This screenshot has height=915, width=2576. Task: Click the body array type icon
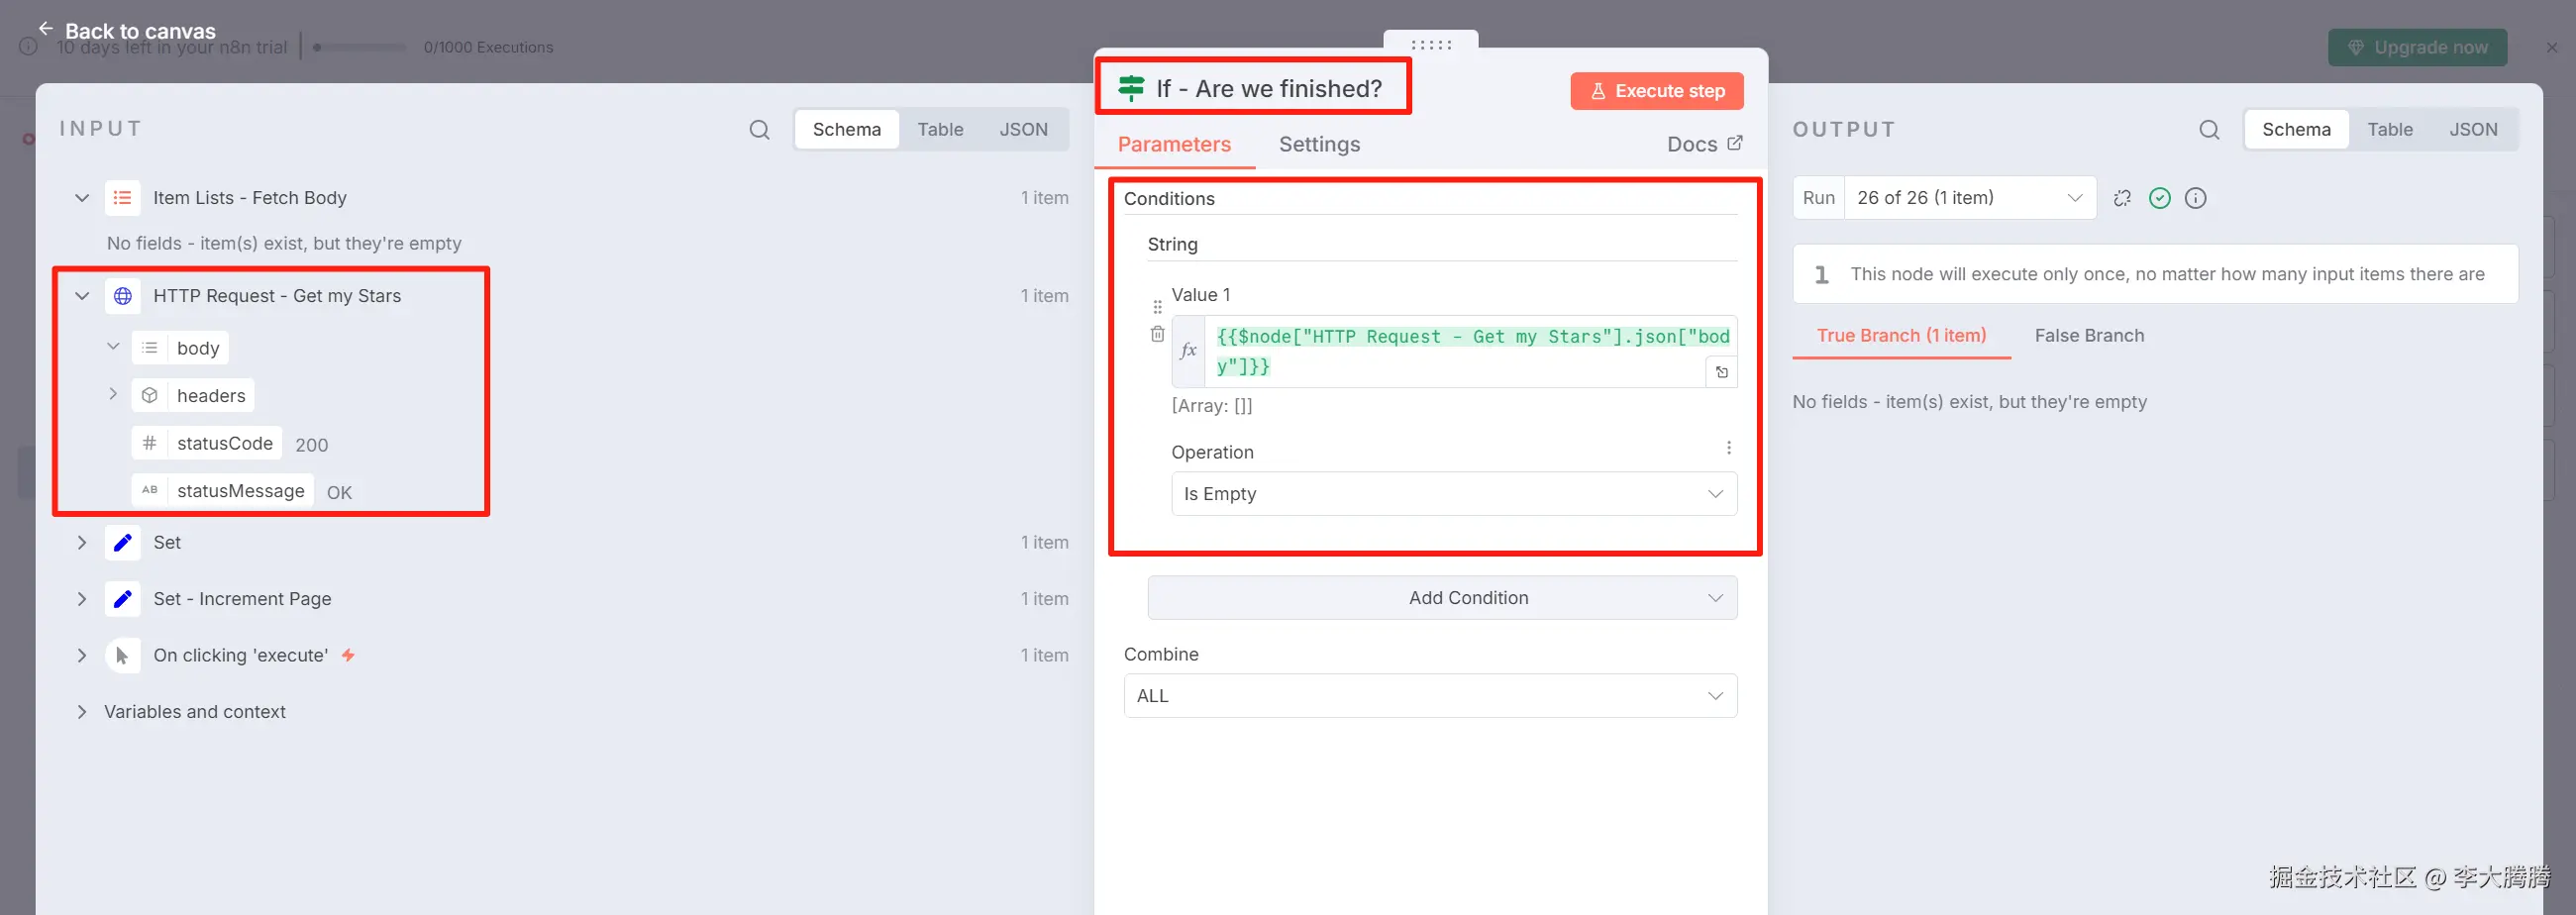click(150, 348)
